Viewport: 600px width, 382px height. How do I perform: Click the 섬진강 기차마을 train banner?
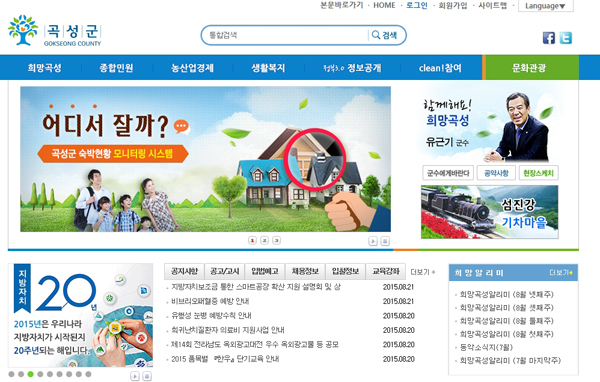pos(489,212)
